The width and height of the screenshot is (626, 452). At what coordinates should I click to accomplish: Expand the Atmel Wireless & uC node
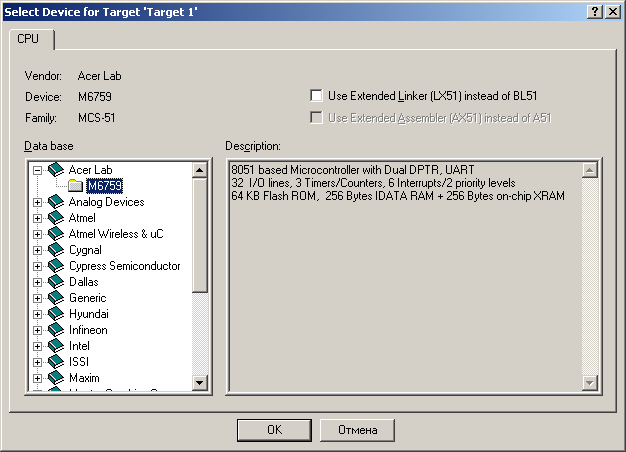coord(38,234)
